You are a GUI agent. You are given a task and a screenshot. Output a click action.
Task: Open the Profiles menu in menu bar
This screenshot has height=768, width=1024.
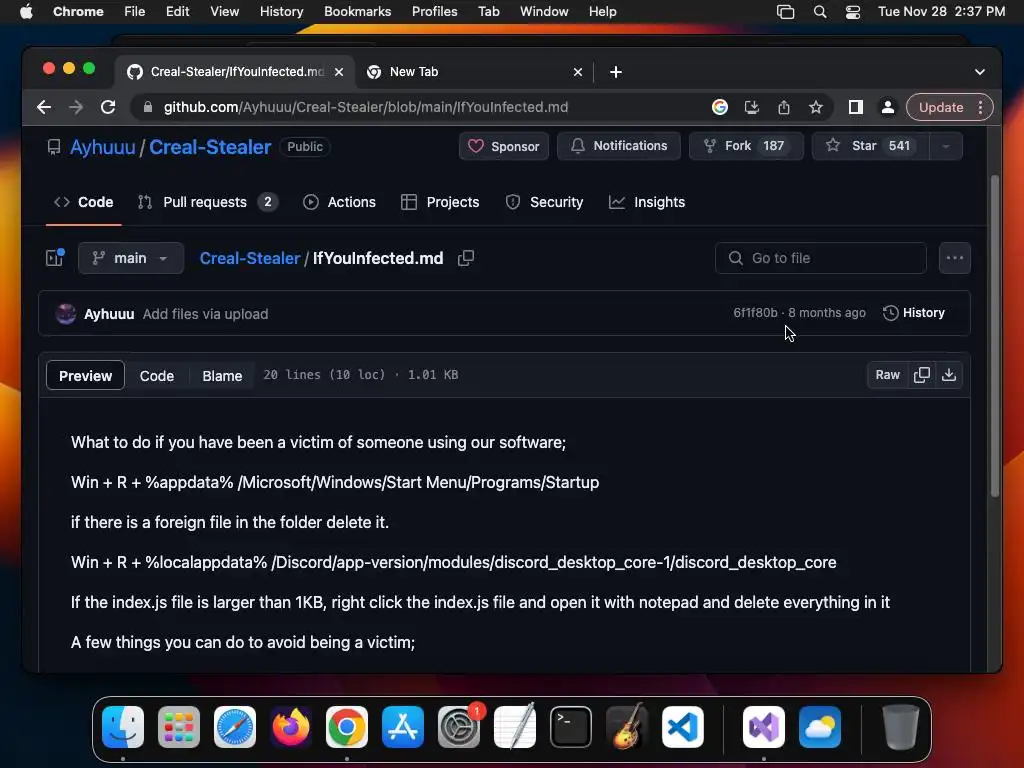tap(434, 12)
